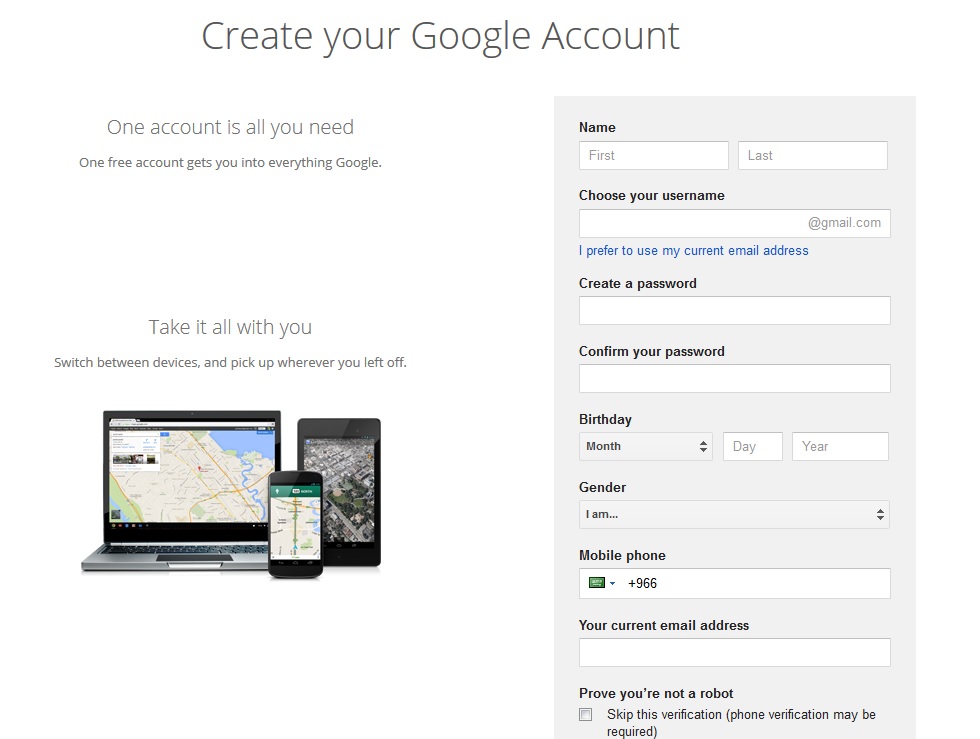The image size is (980, 739).
Task: Open the country flag selector for mobile phone
Action: coord(602,583)
